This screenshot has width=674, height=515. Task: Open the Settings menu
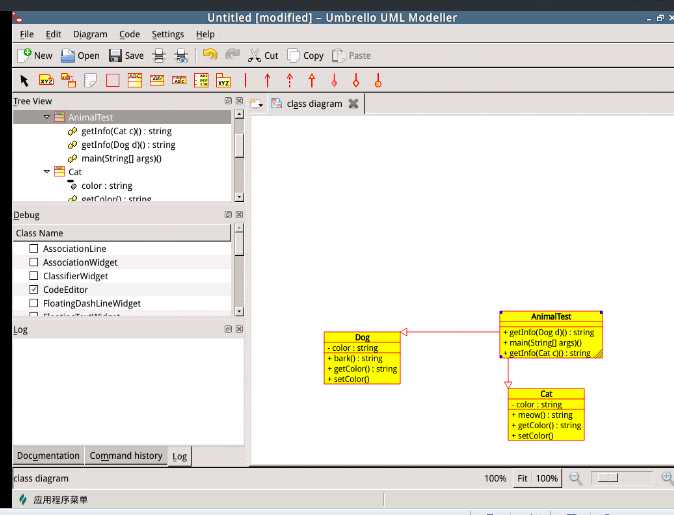coord(168,34)
